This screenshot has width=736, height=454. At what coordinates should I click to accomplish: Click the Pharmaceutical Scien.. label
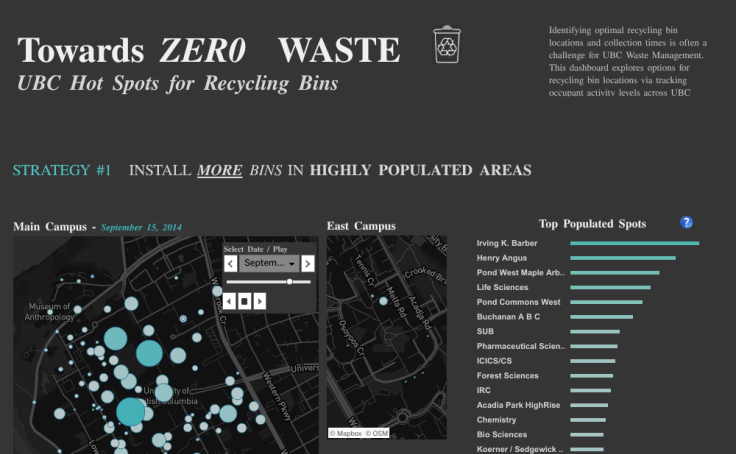tap(521, 346)
